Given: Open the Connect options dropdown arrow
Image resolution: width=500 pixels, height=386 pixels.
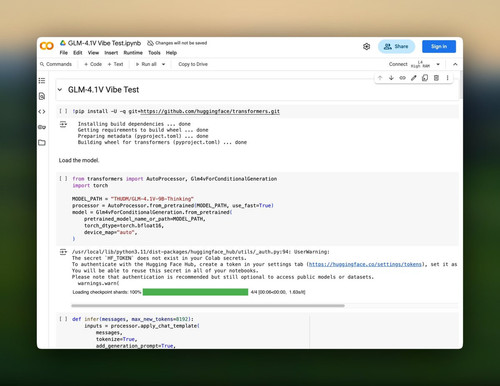Looking at the screenshot, I should click(438, 64).
